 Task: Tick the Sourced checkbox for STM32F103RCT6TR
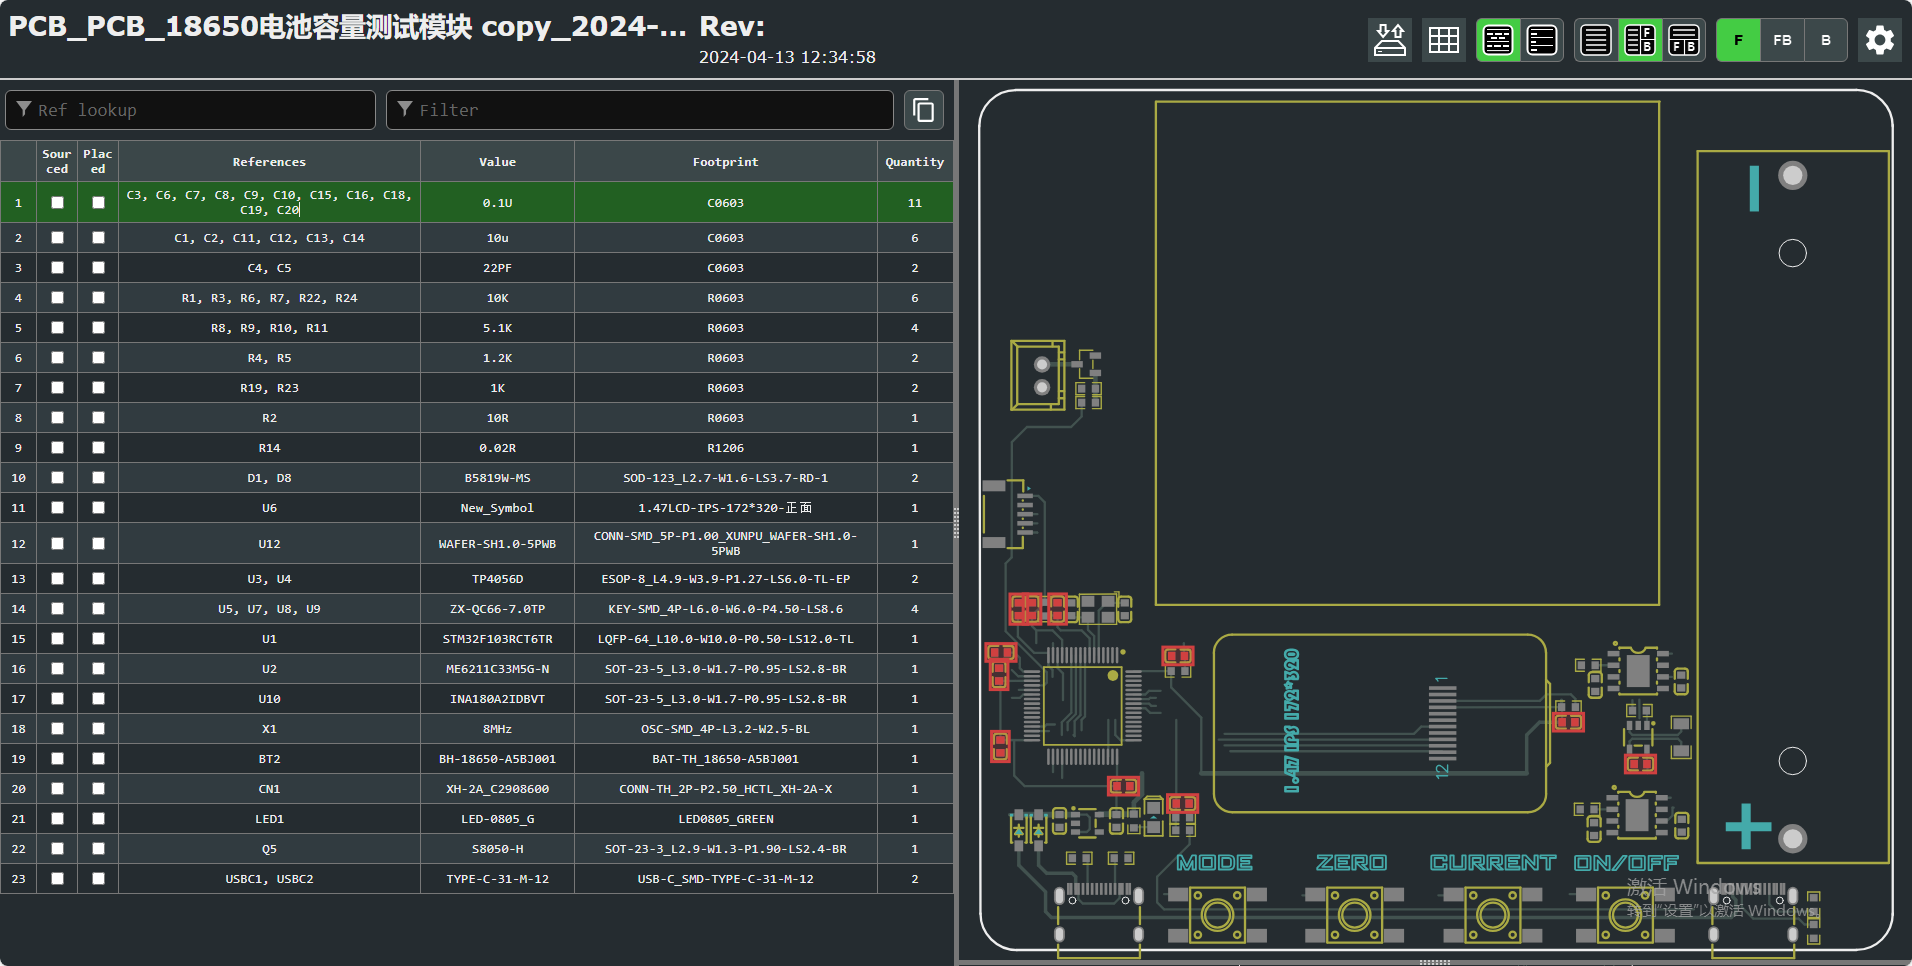click(x=57, y=639)
